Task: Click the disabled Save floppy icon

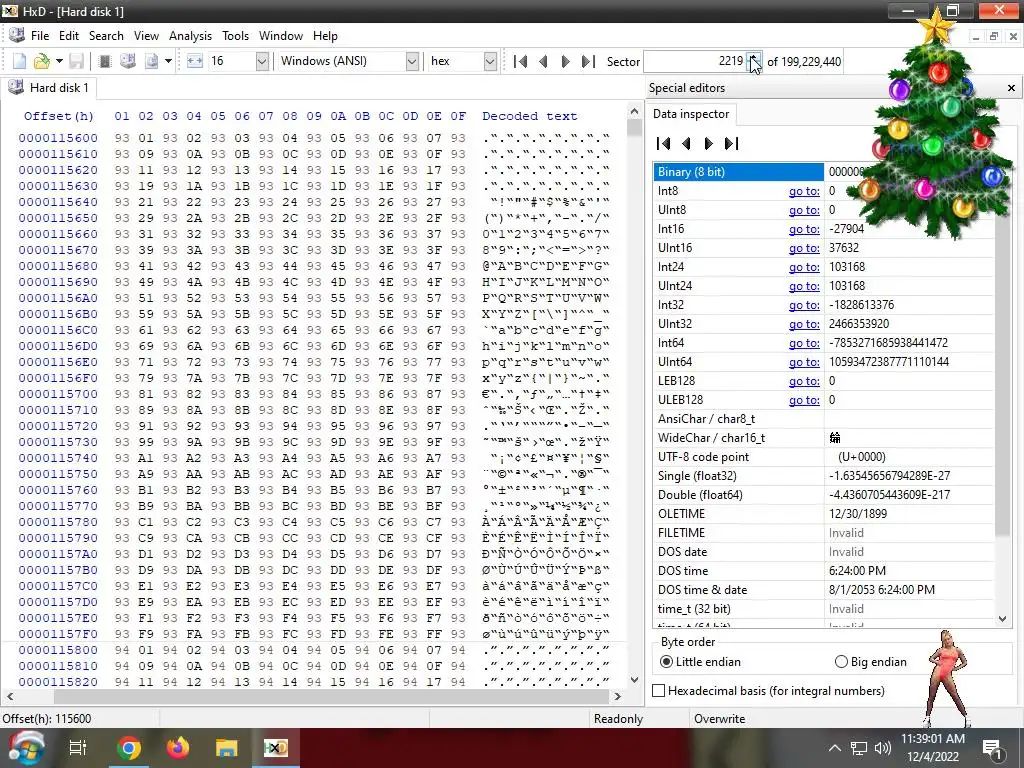Action: (x=76, y=61)
